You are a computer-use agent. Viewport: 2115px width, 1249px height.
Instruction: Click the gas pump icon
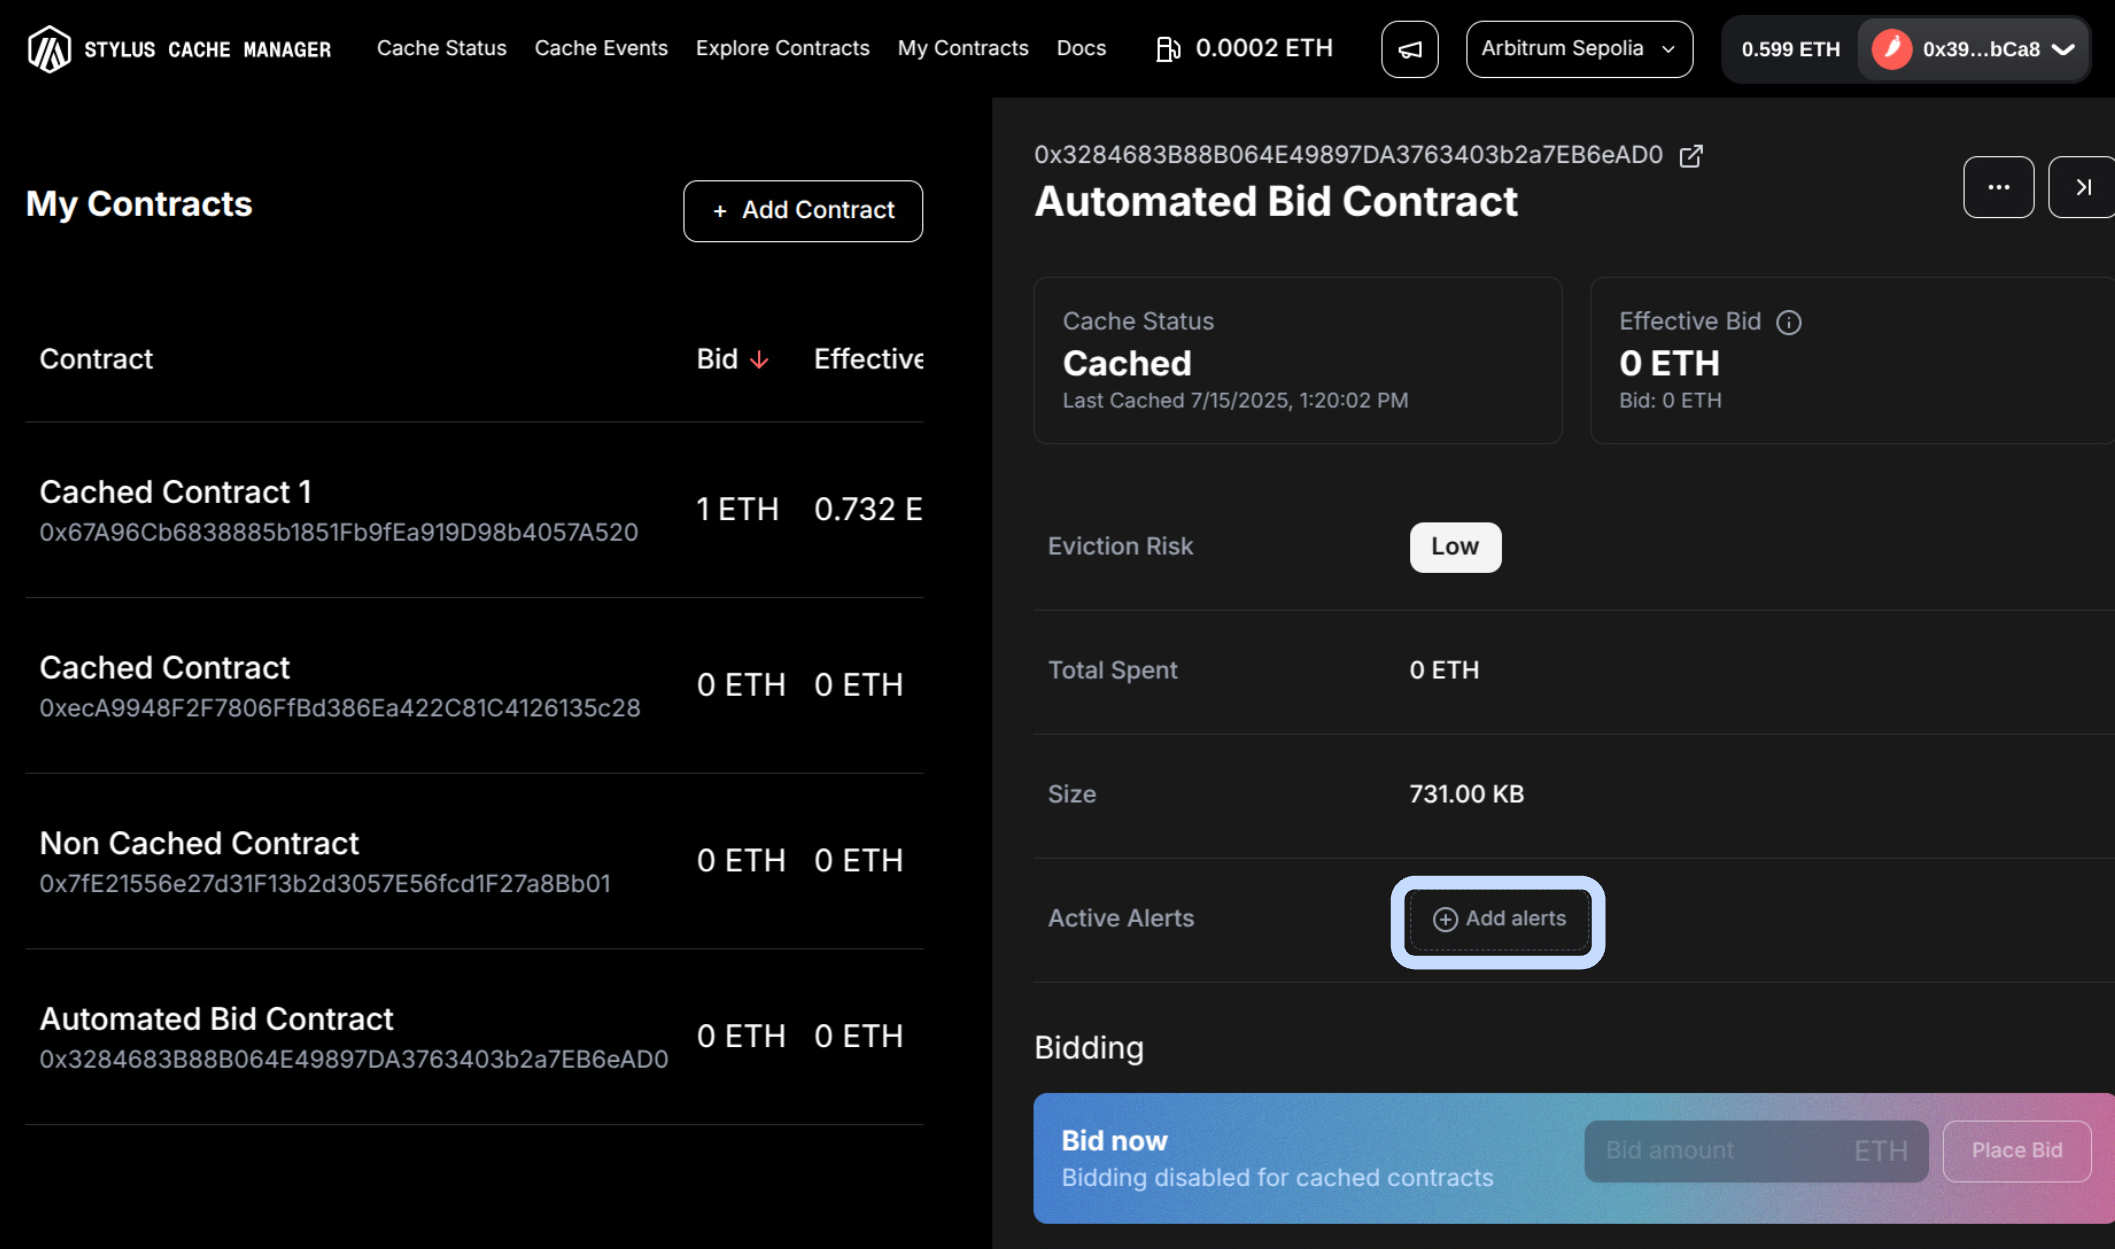pos(1167,49)
